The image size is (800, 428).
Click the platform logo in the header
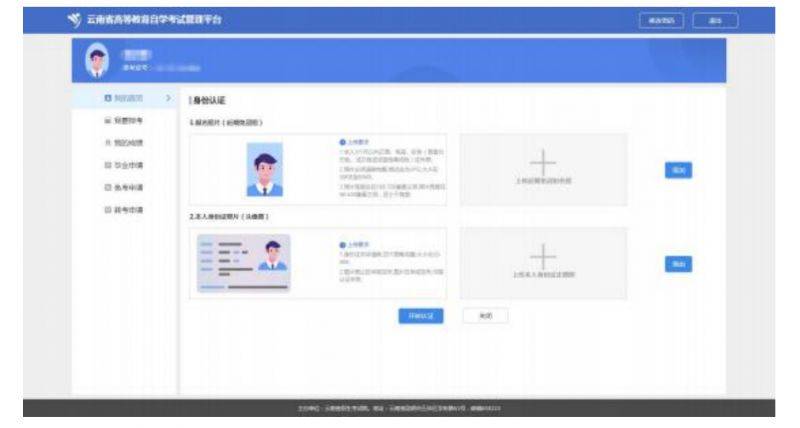pos(69,21)
